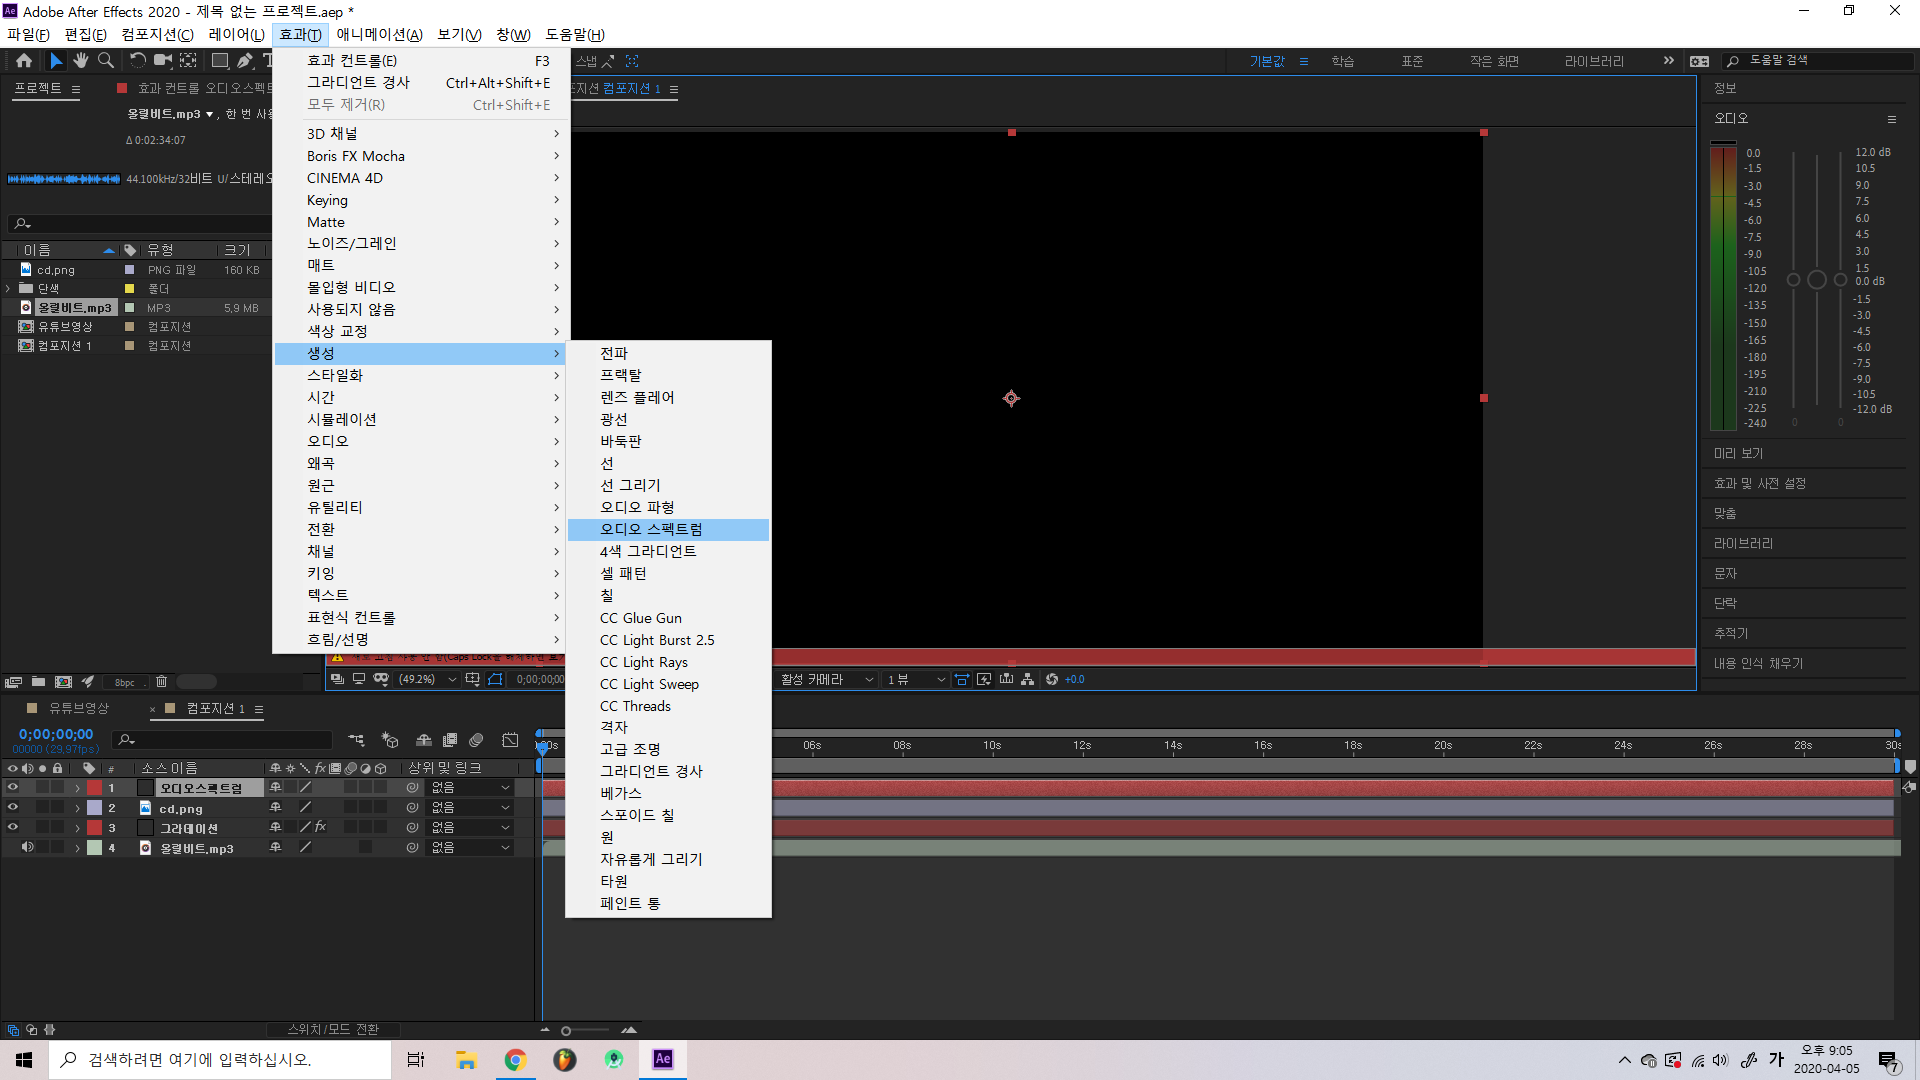Create a new folder in project panel
This screenshot has width=1920, height=1080.
click(x=38, y=682)
